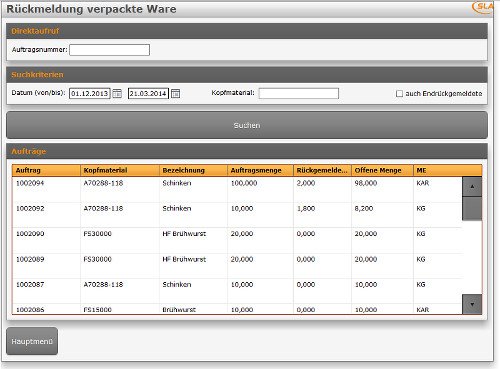The width and height of the screenshot is (500, 369).
Task: Click Rückgemeldet value 2,000
Action: [x=306, y=183]
